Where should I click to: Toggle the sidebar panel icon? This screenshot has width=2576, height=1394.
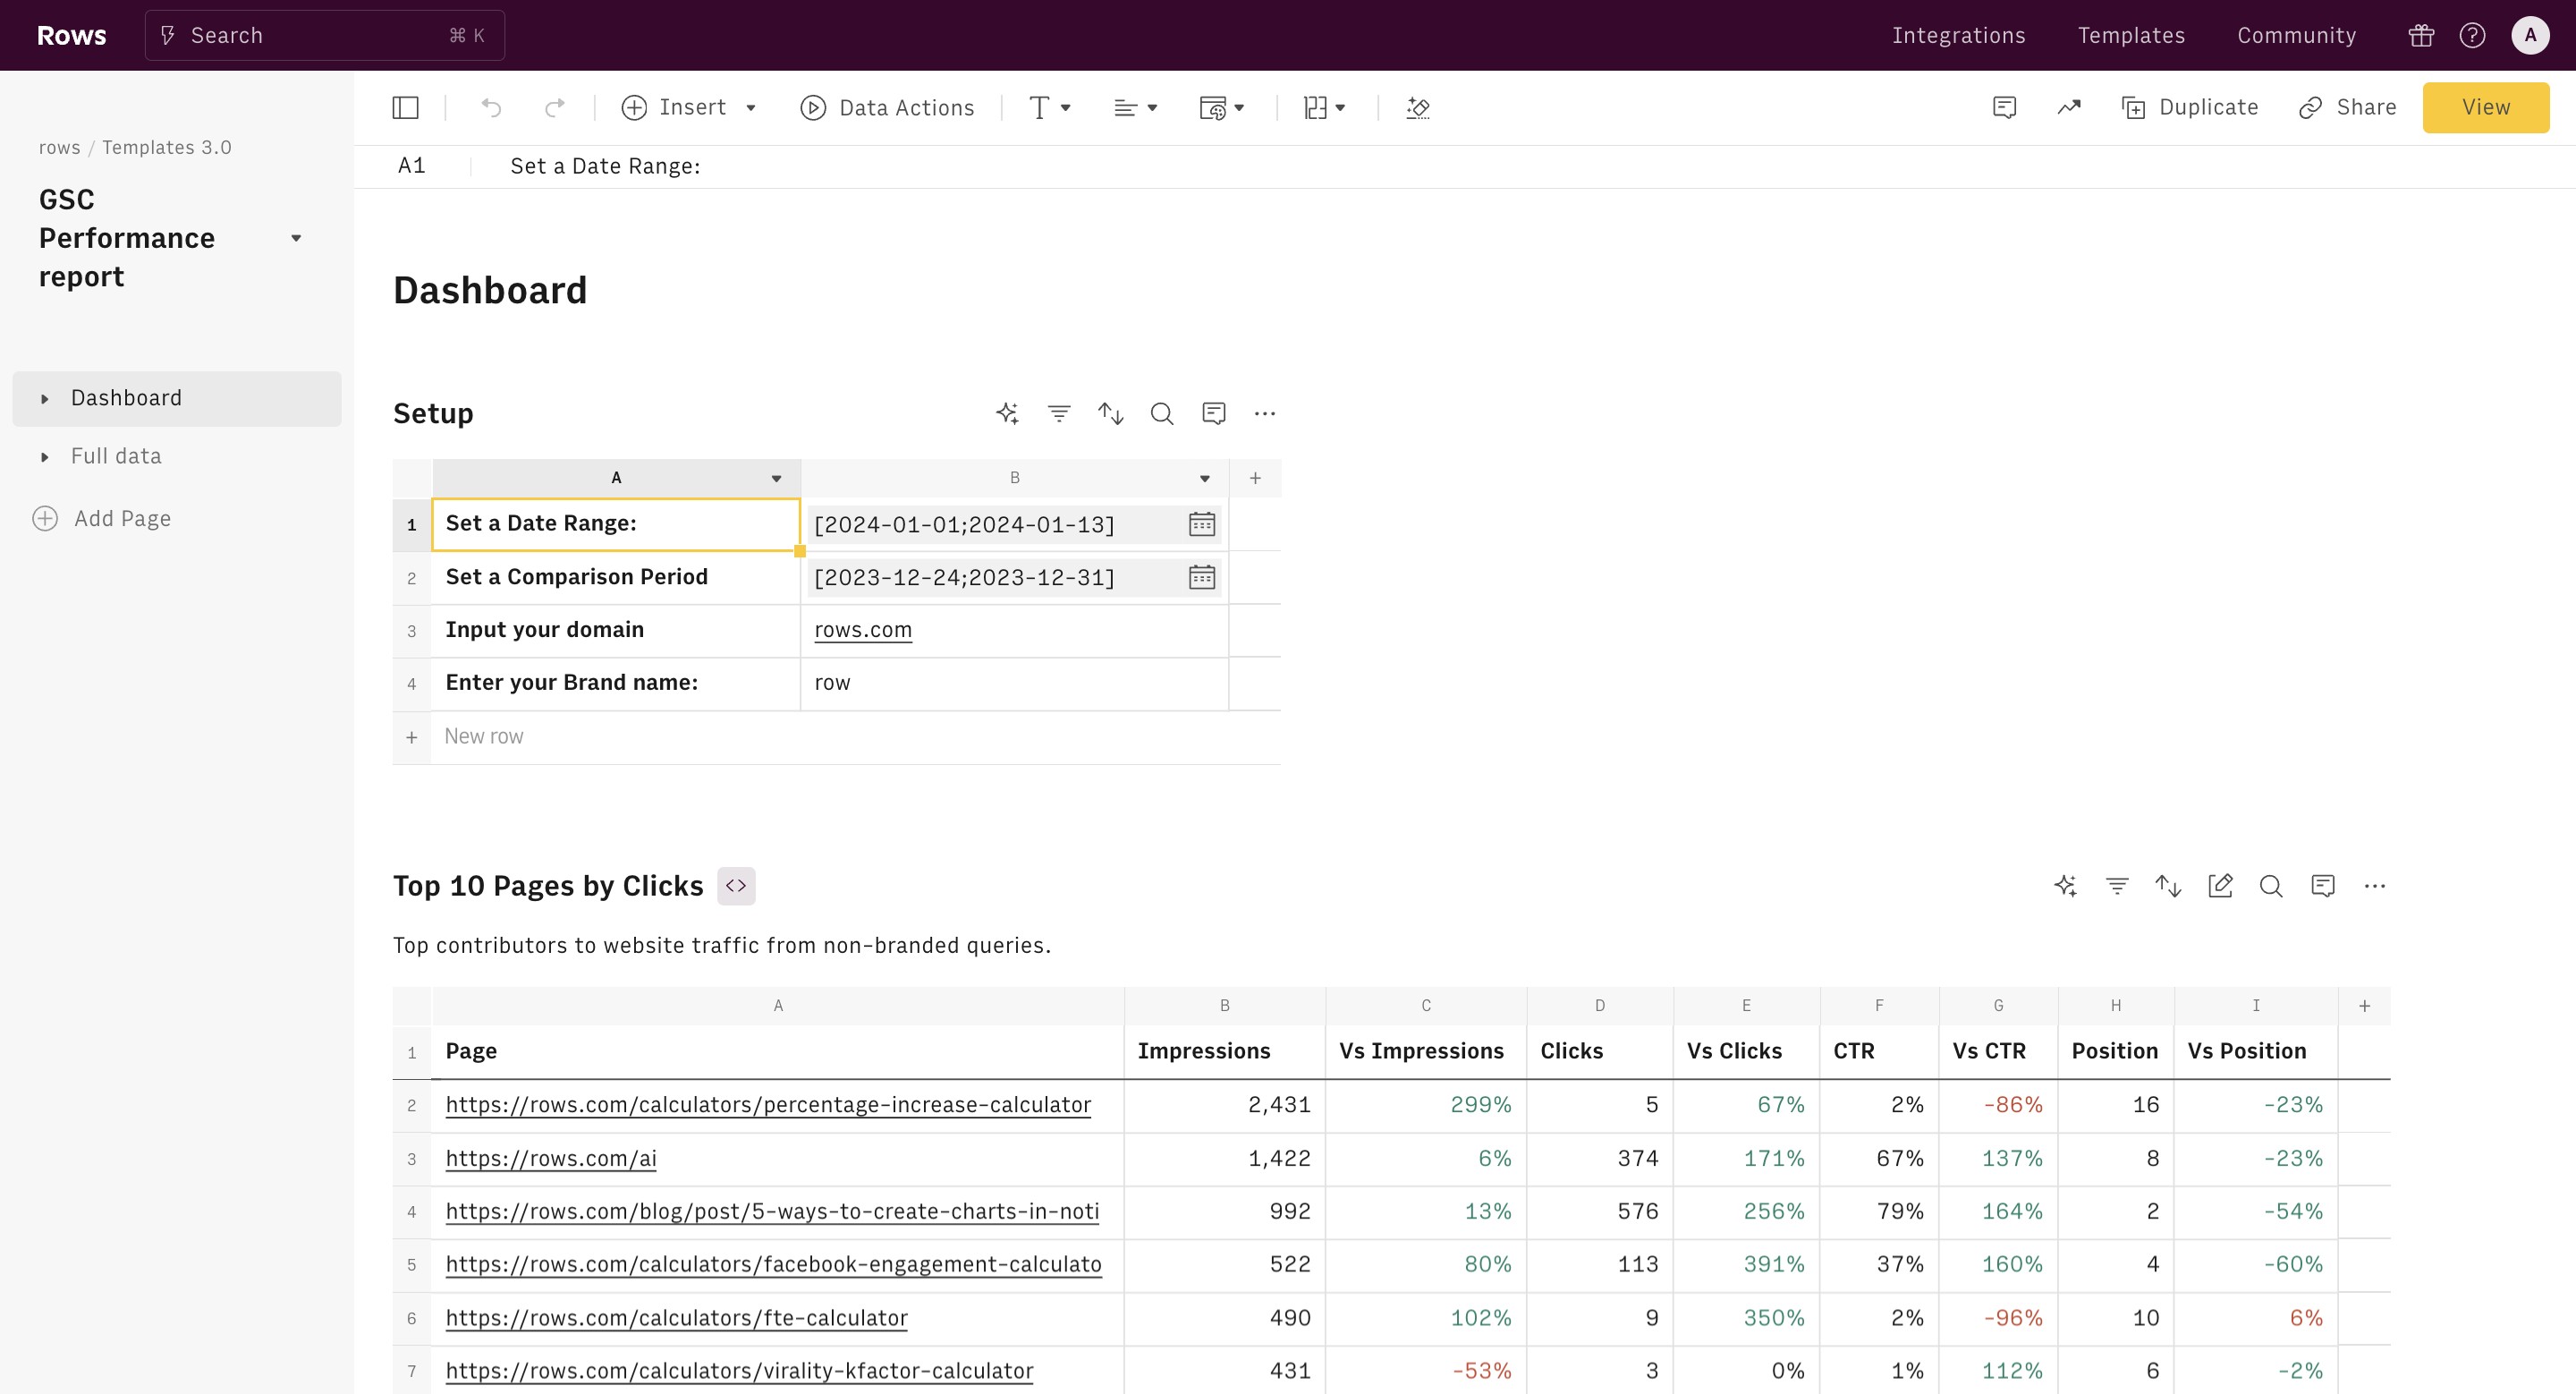pyautogui.click(x=405, y=107)
